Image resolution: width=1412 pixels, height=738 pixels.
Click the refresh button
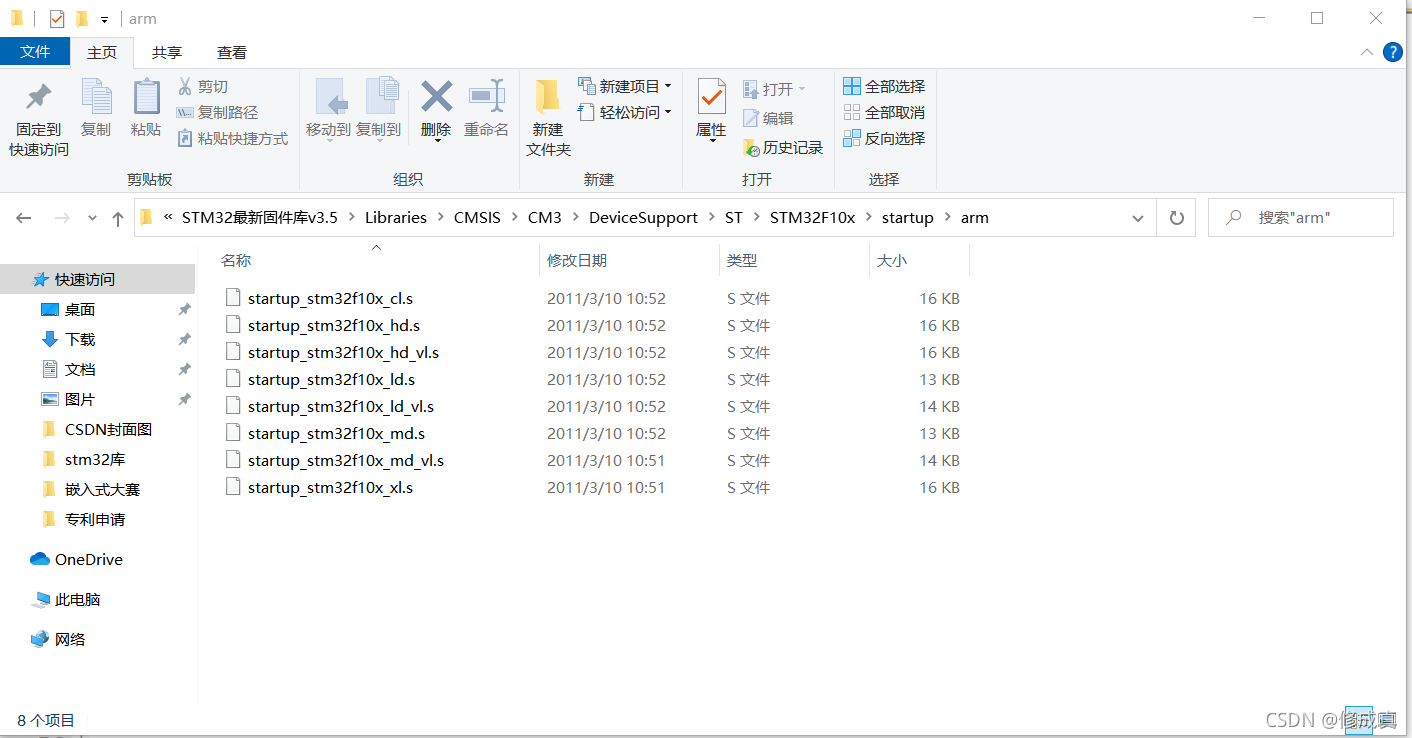pyautogui.click(x=1176, y=218)
